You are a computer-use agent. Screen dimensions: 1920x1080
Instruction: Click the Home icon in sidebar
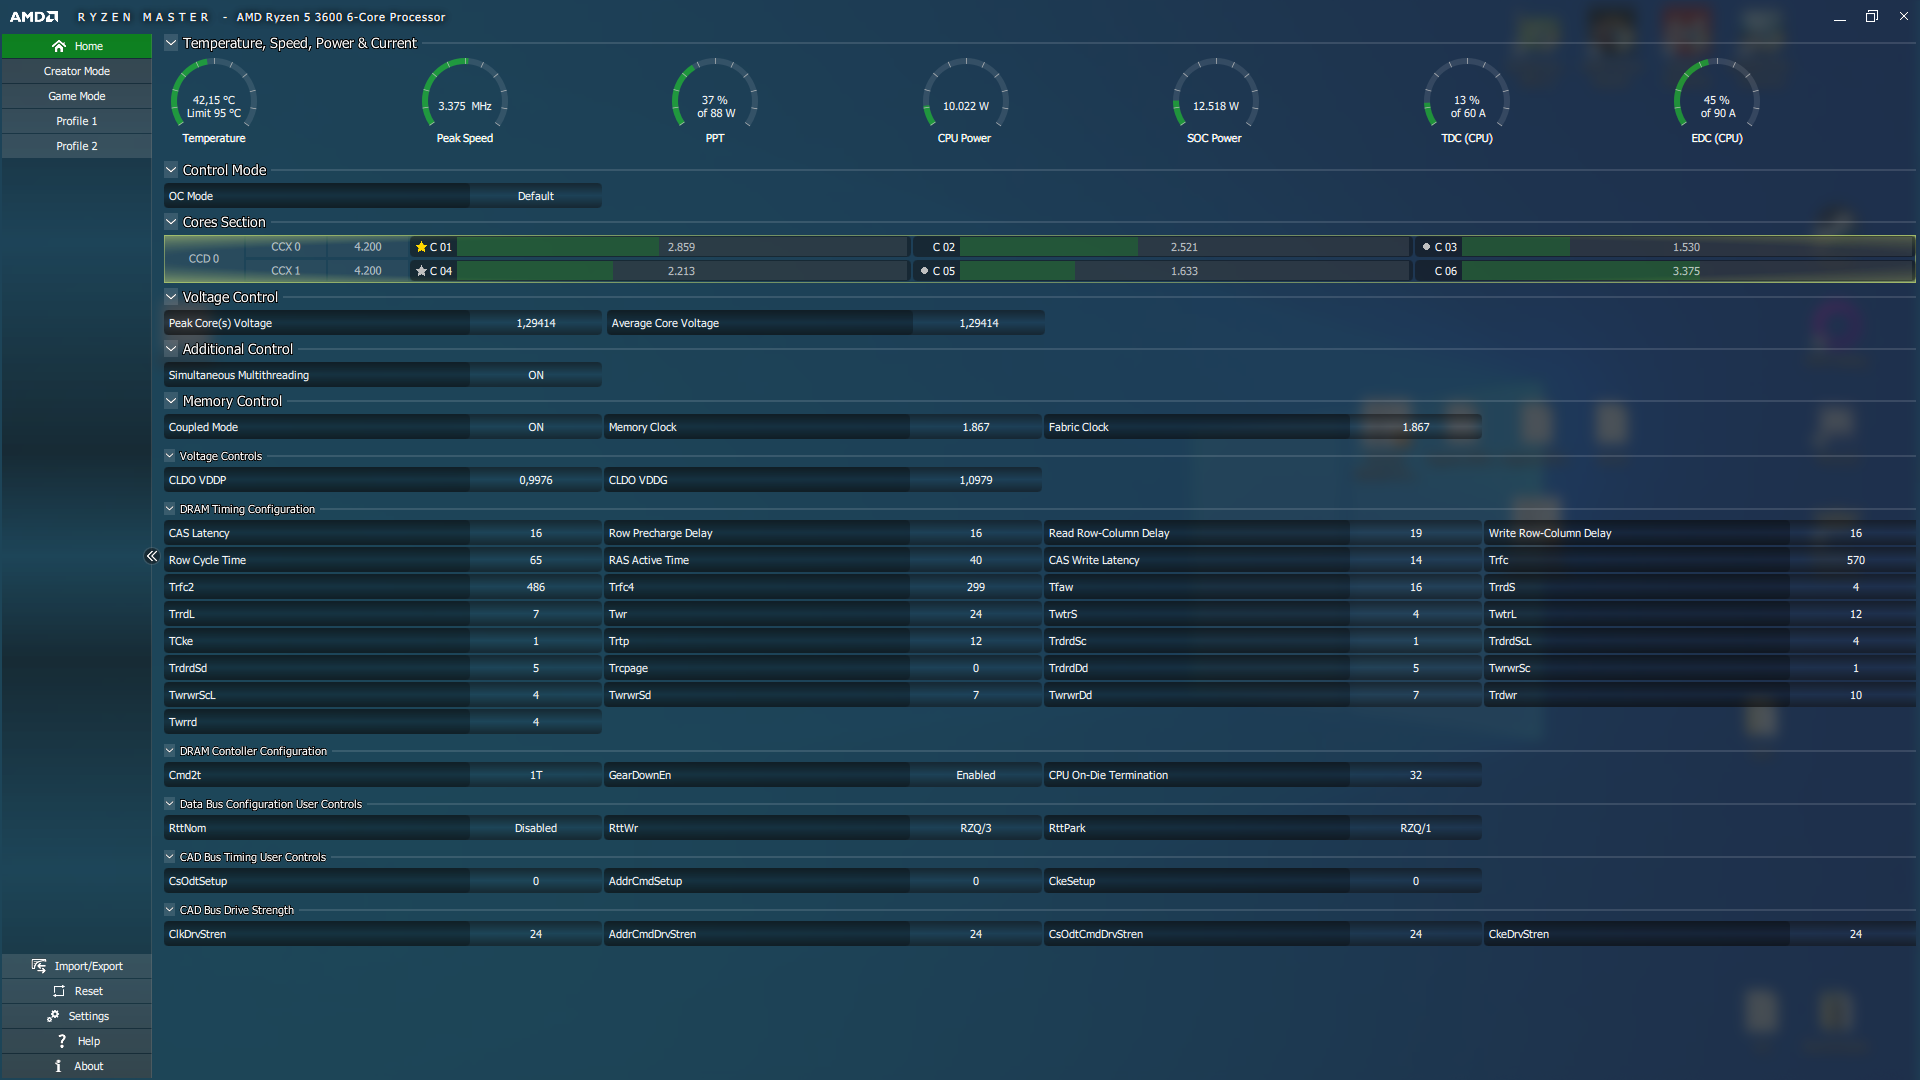coord(59,46)
